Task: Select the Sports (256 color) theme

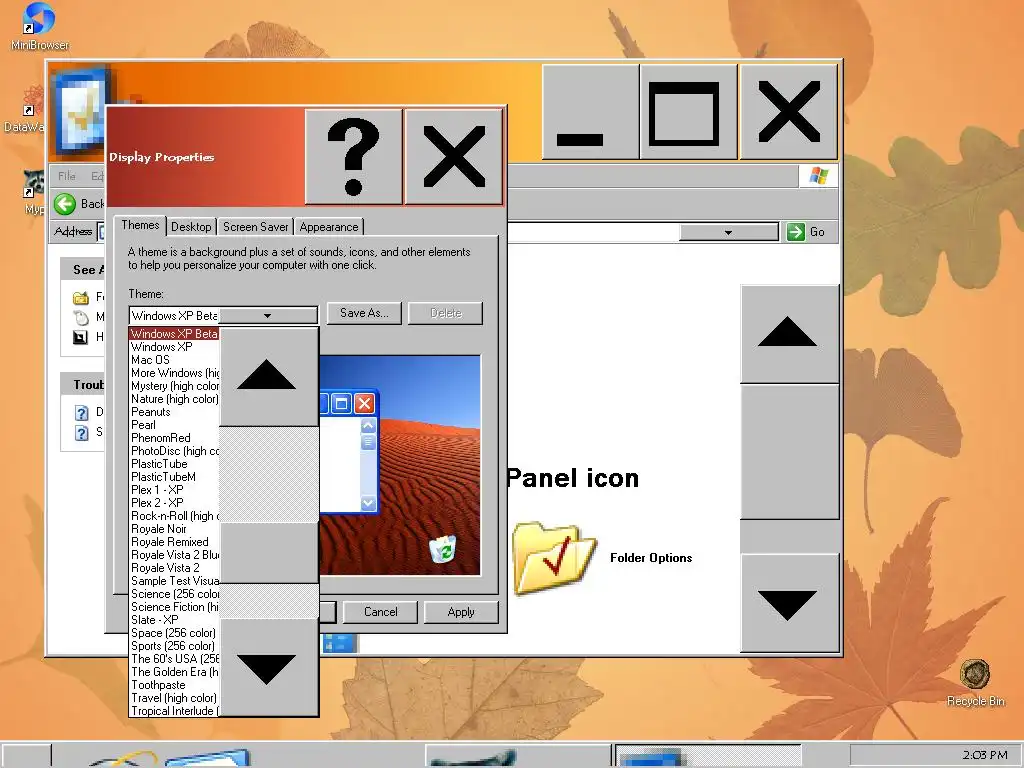Action: click(174, 646)
